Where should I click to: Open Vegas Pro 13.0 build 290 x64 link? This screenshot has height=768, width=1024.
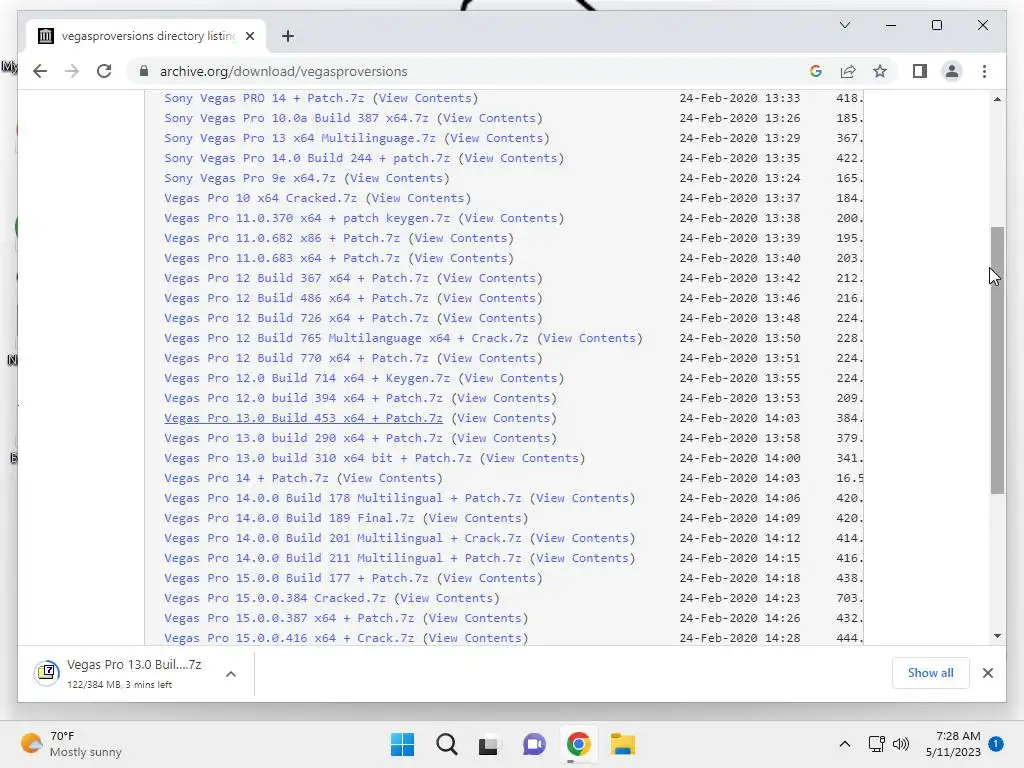pyautogui.click(x=303, y=438)
